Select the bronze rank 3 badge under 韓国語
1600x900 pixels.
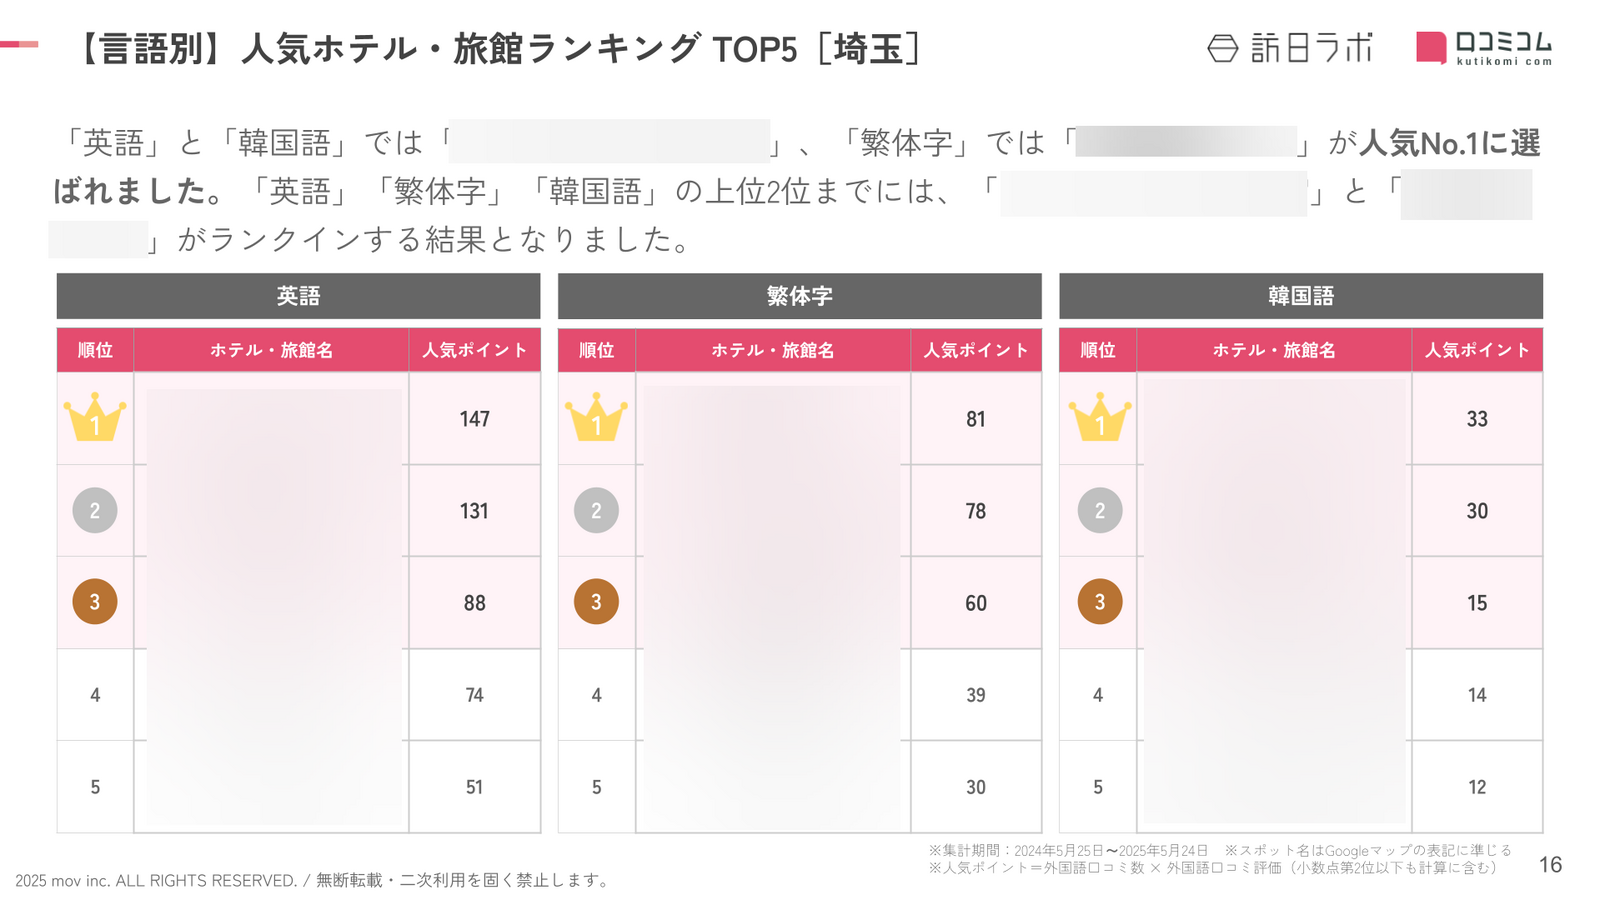[x=1099, y=602]
